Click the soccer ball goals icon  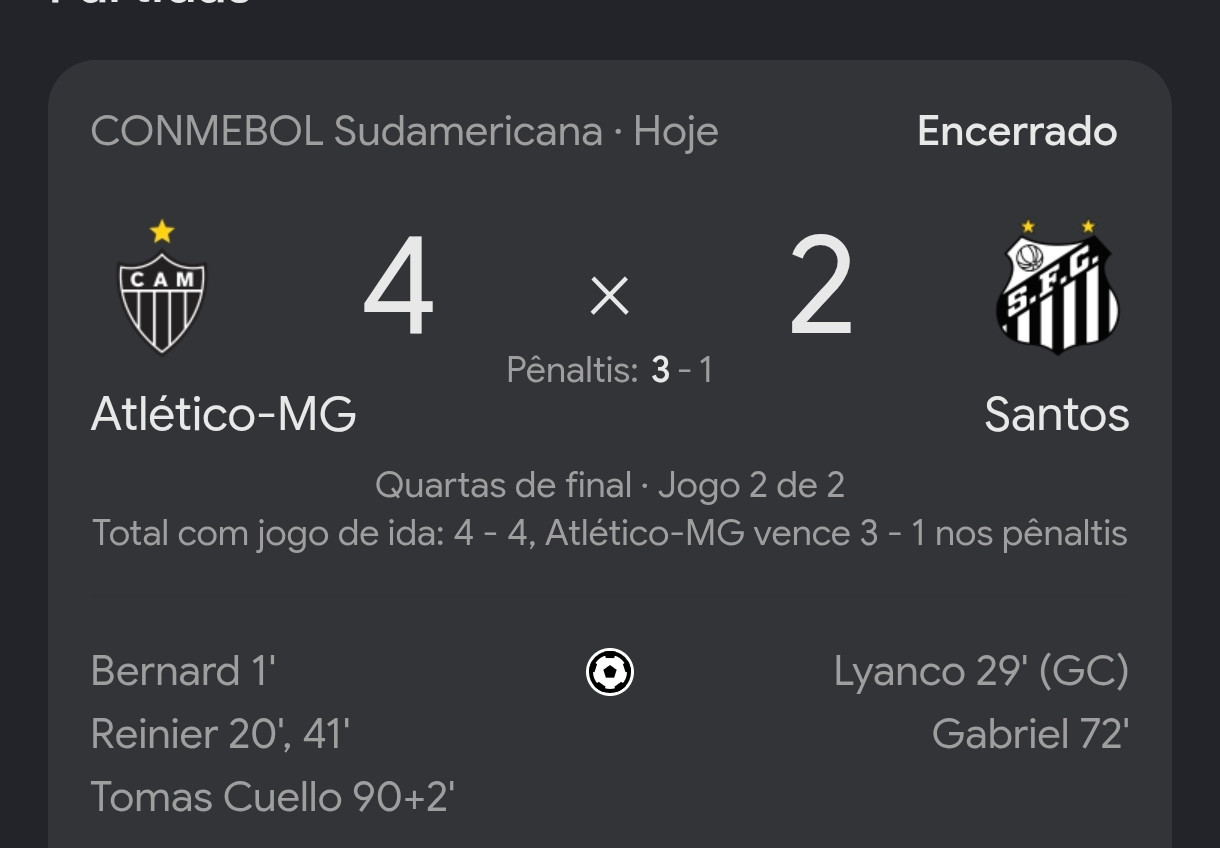pyautogui.click(x=610, y=672)
